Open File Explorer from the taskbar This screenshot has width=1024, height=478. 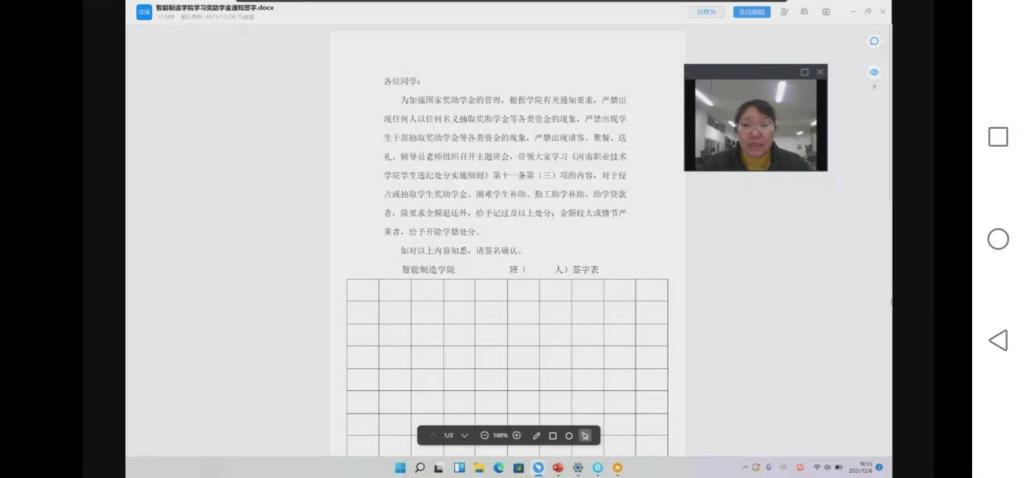479,467
